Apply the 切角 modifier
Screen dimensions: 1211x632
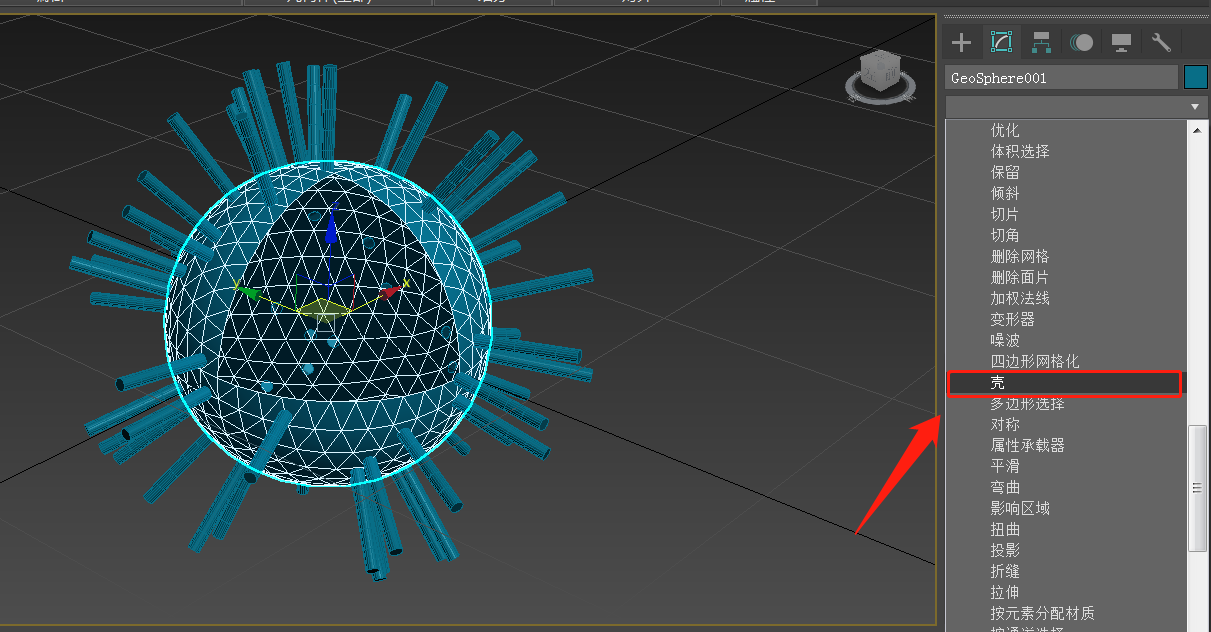tap(1005, 235)
